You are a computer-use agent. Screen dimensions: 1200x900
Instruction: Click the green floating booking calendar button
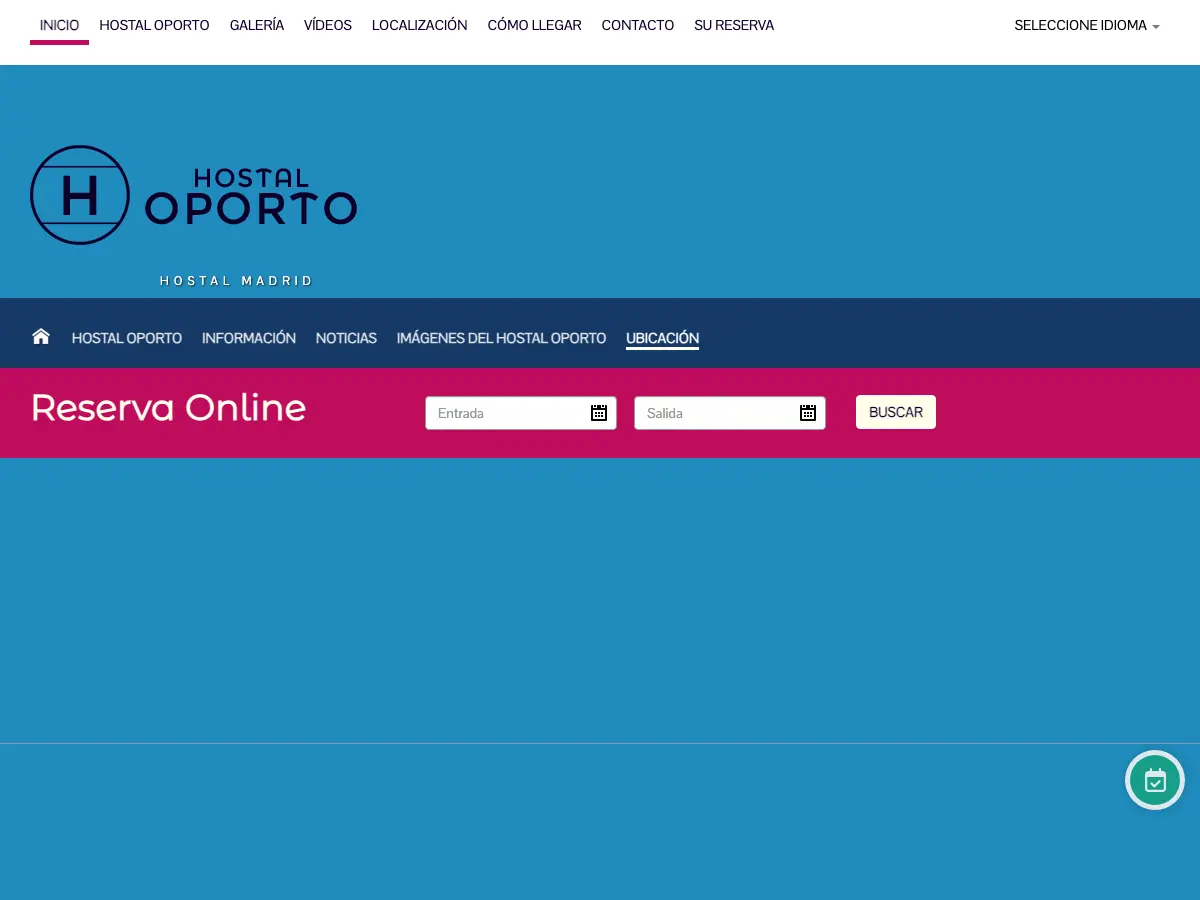[x=1155, y=780]
